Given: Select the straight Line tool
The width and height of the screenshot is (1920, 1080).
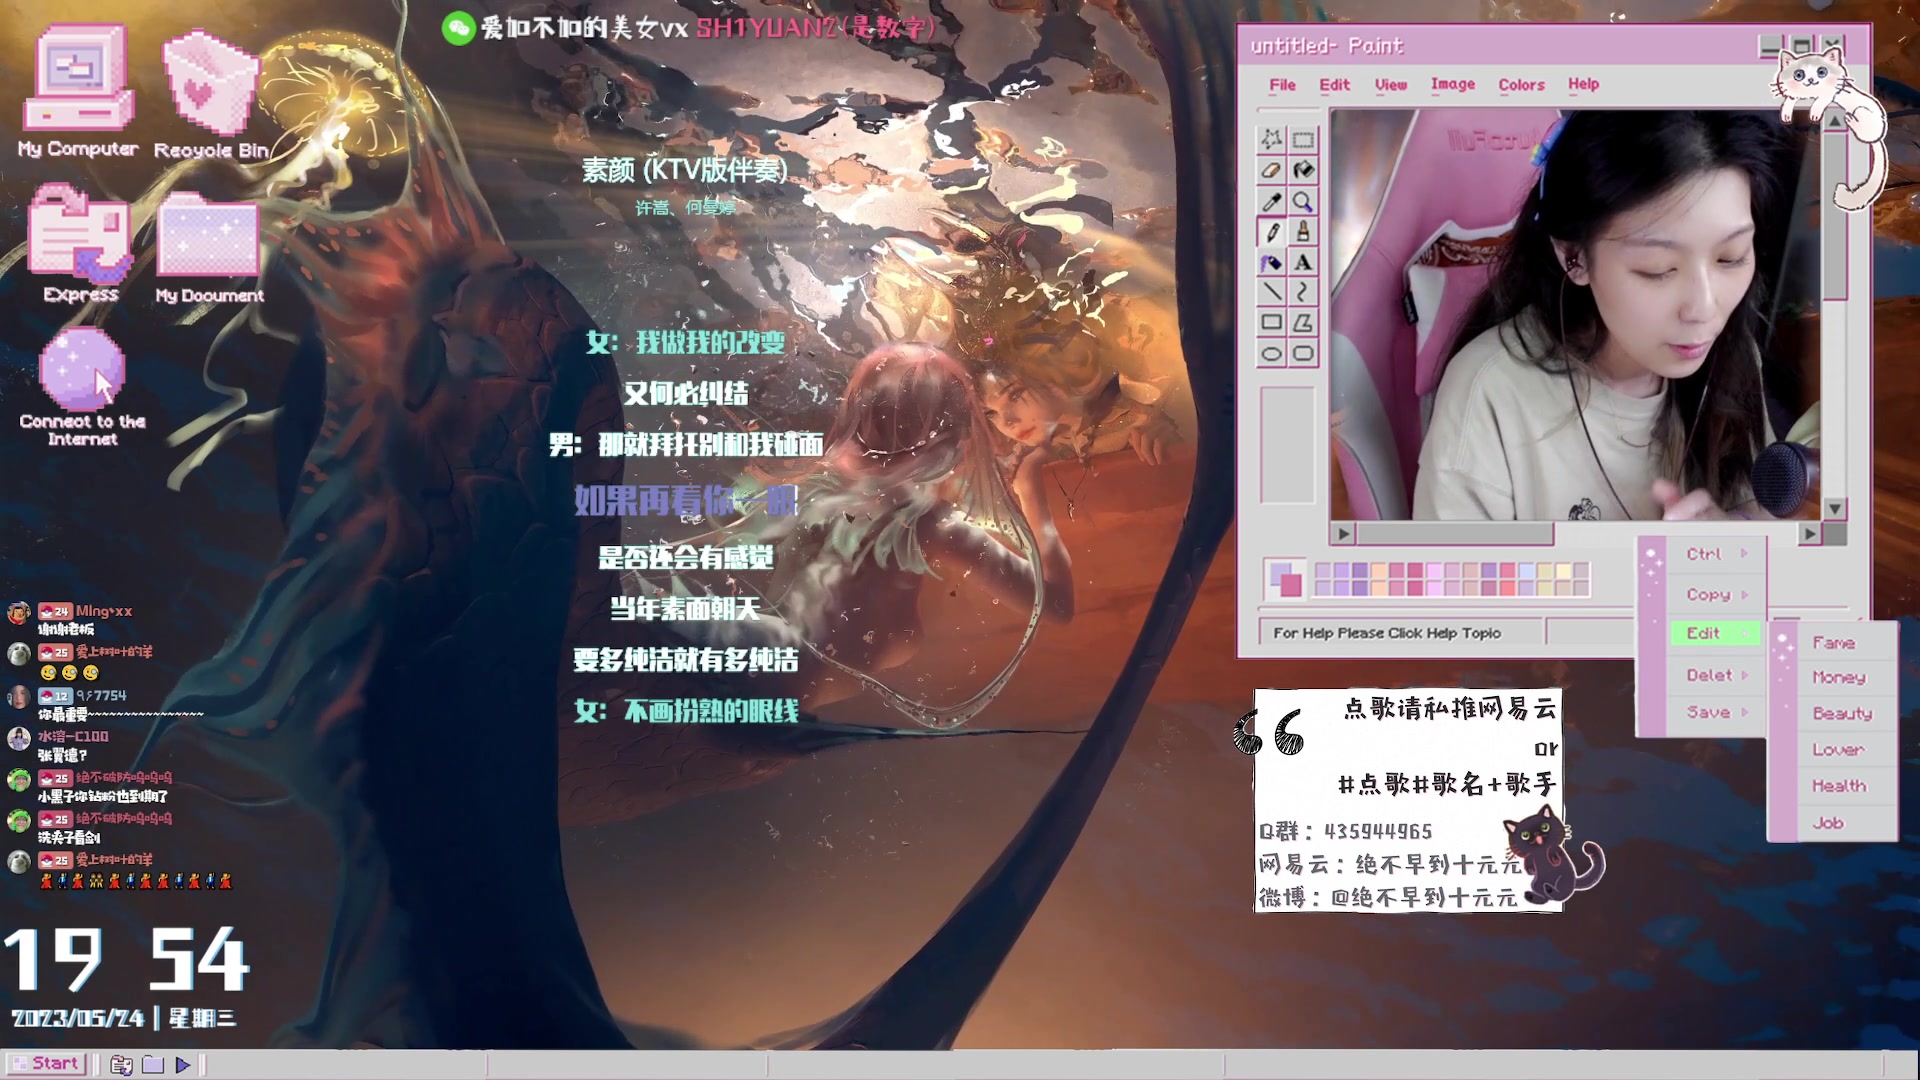Looking at the screenshot, I should tap(1272, 292).
